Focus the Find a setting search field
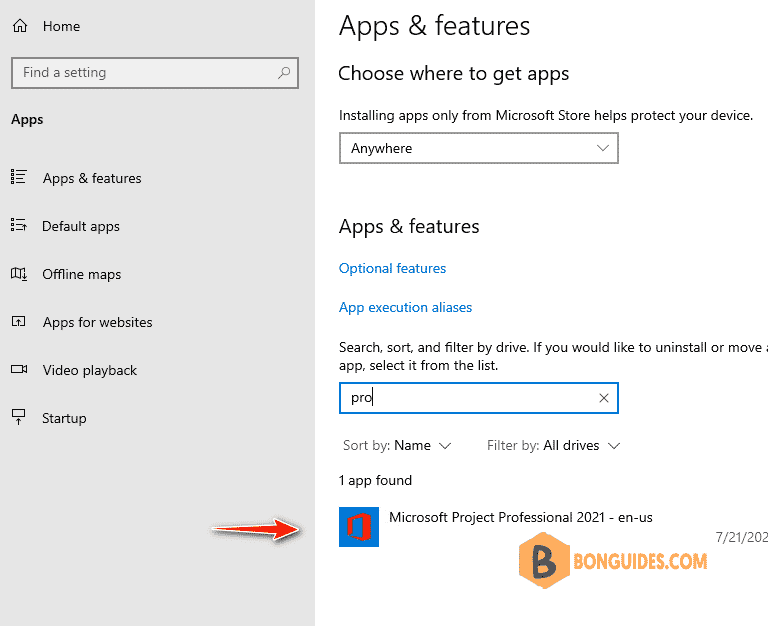The image size is (768, 626). coord(155,73)
